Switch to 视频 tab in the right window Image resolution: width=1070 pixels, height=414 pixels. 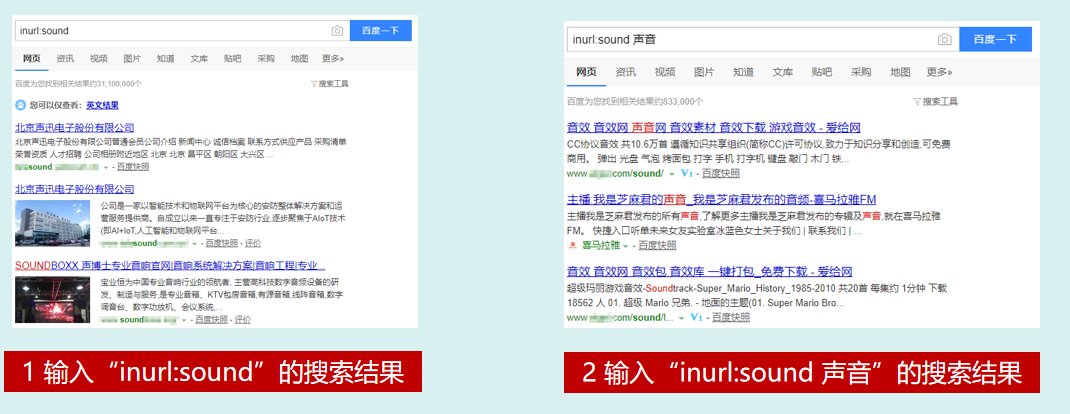[665, 72]
